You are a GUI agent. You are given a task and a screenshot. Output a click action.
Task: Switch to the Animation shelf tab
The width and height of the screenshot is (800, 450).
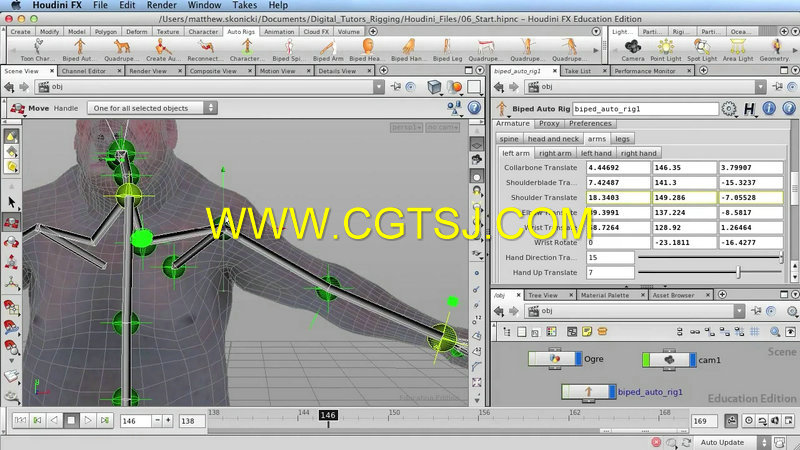point(279,32)
